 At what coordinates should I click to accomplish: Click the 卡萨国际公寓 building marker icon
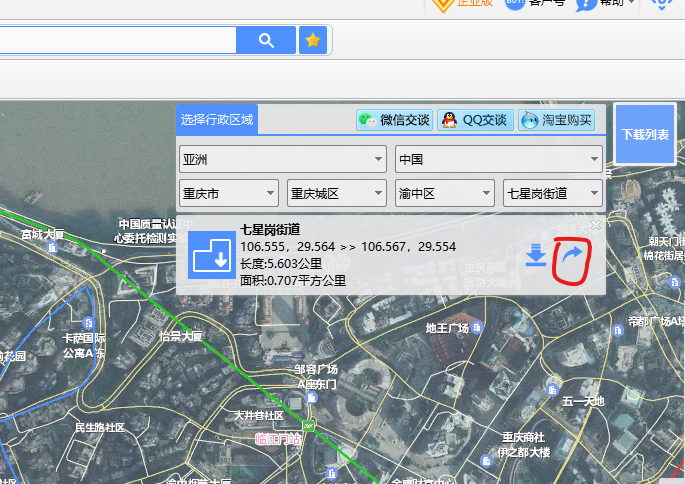click(x=88, y=323)
